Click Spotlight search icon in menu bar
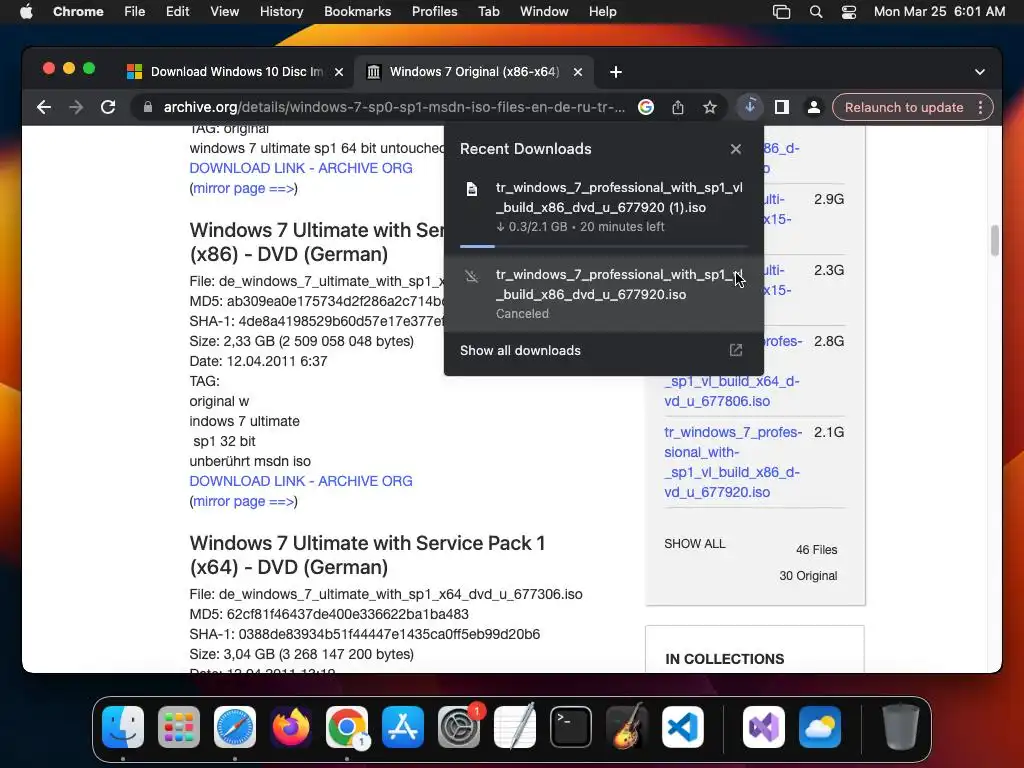Viewport: 1024px width, 768px height. pos(816,11)
